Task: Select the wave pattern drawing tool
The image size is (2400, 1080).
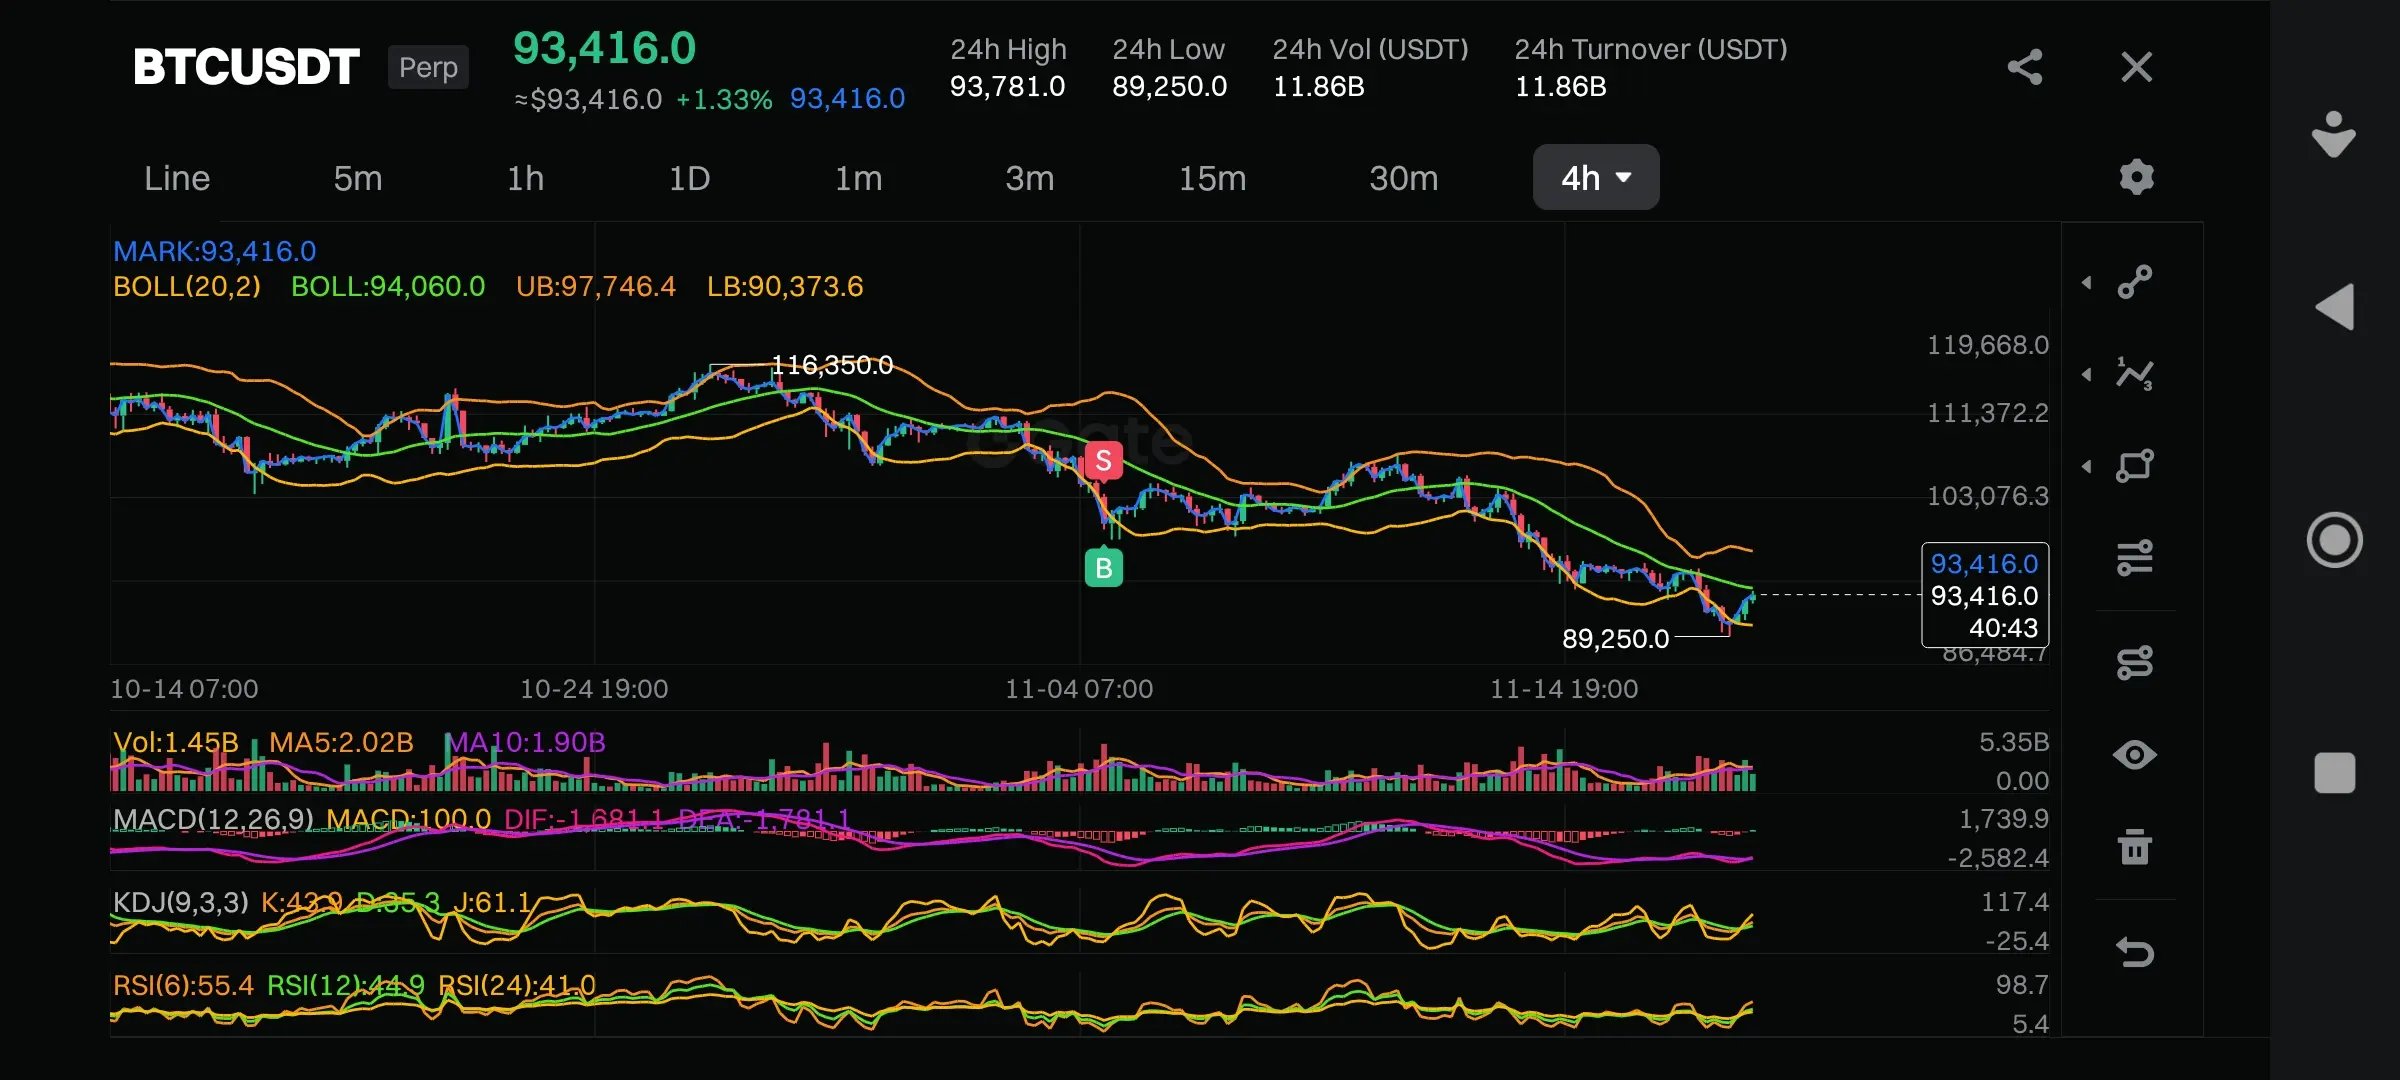Action: [2135, 374]
